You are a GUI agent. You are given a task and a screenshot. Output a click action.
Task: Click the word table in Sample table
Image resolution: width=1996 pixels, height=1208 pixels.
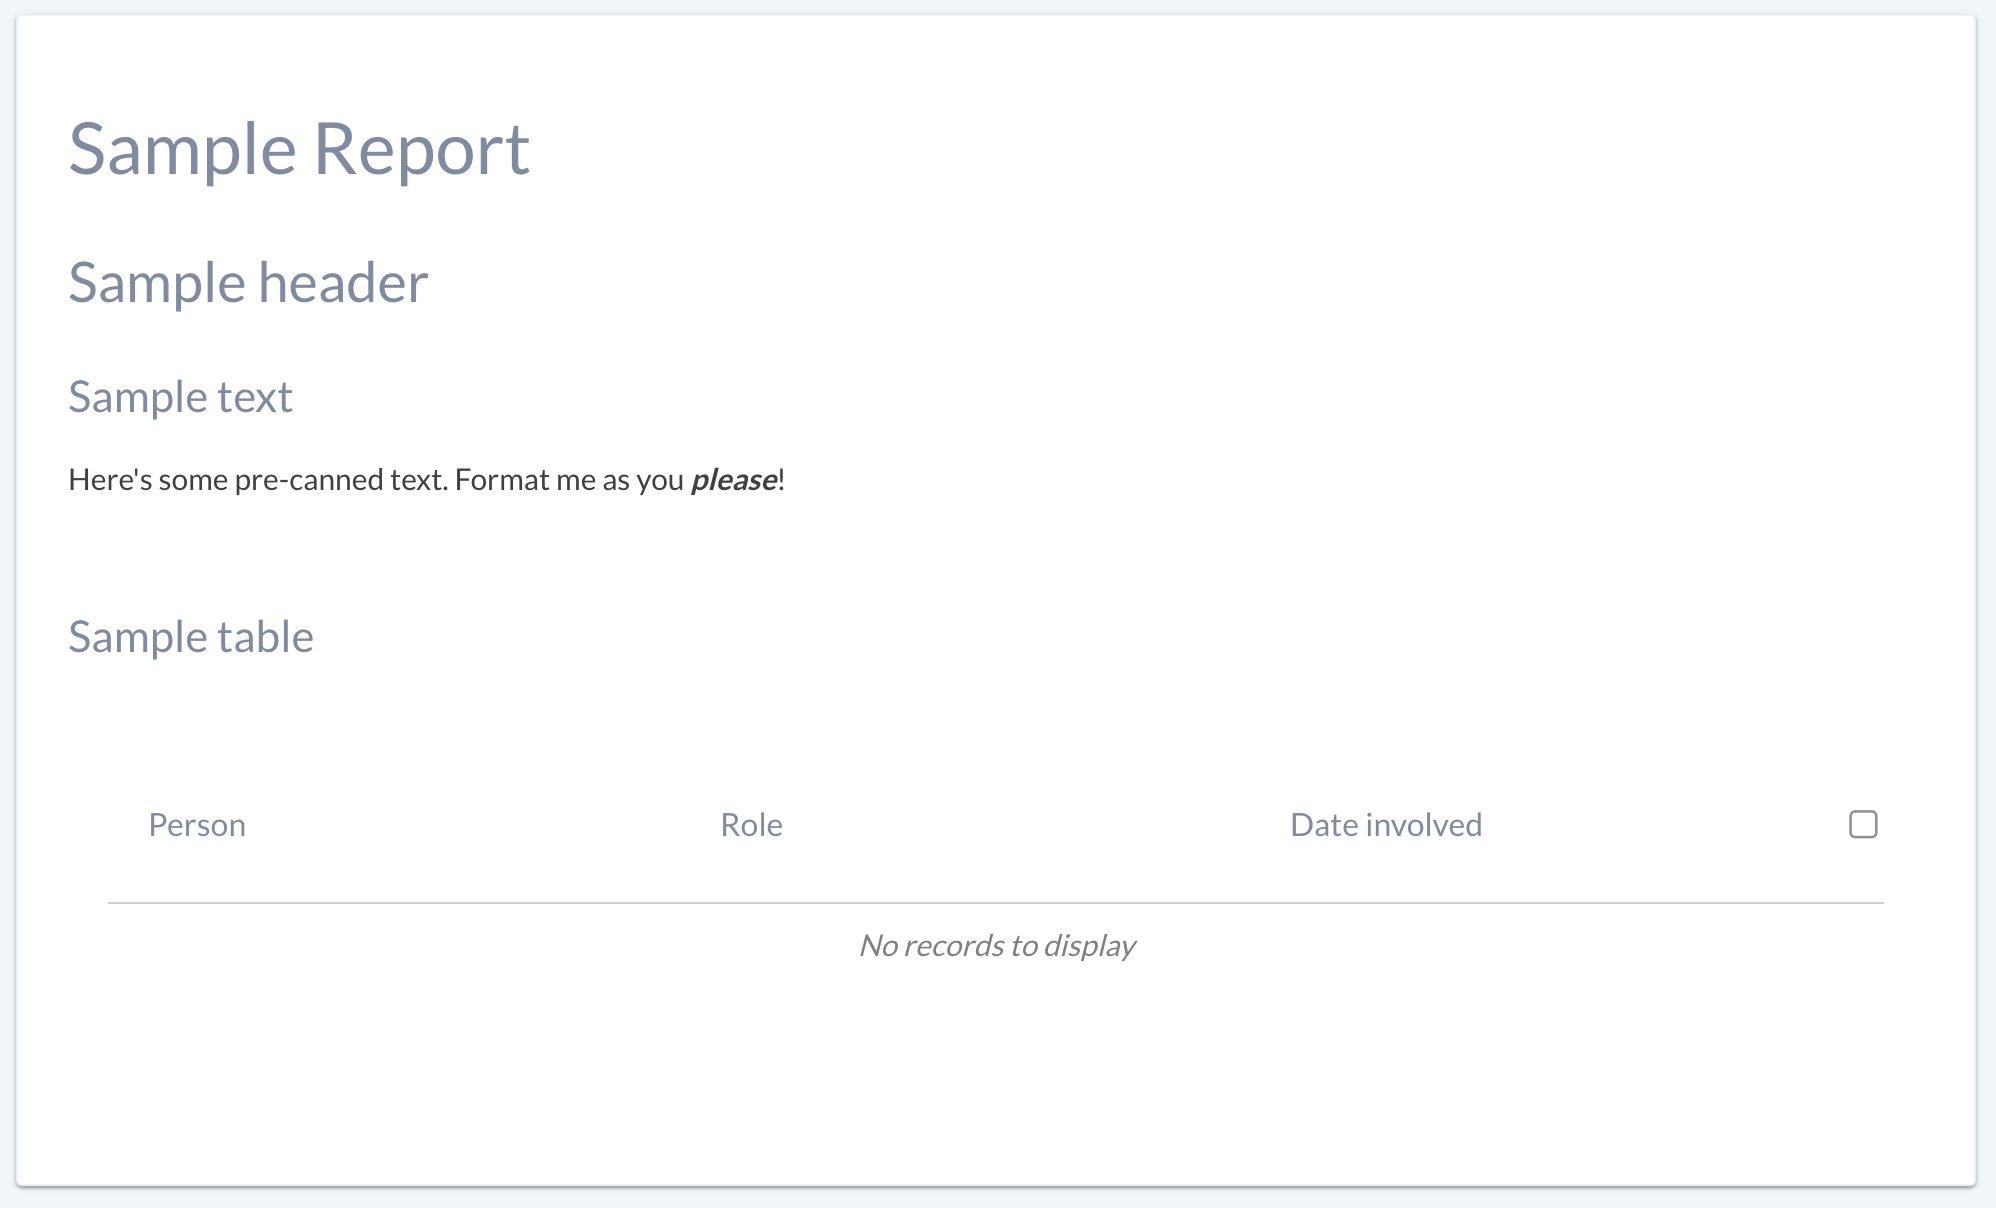click(x=266, y=637)
